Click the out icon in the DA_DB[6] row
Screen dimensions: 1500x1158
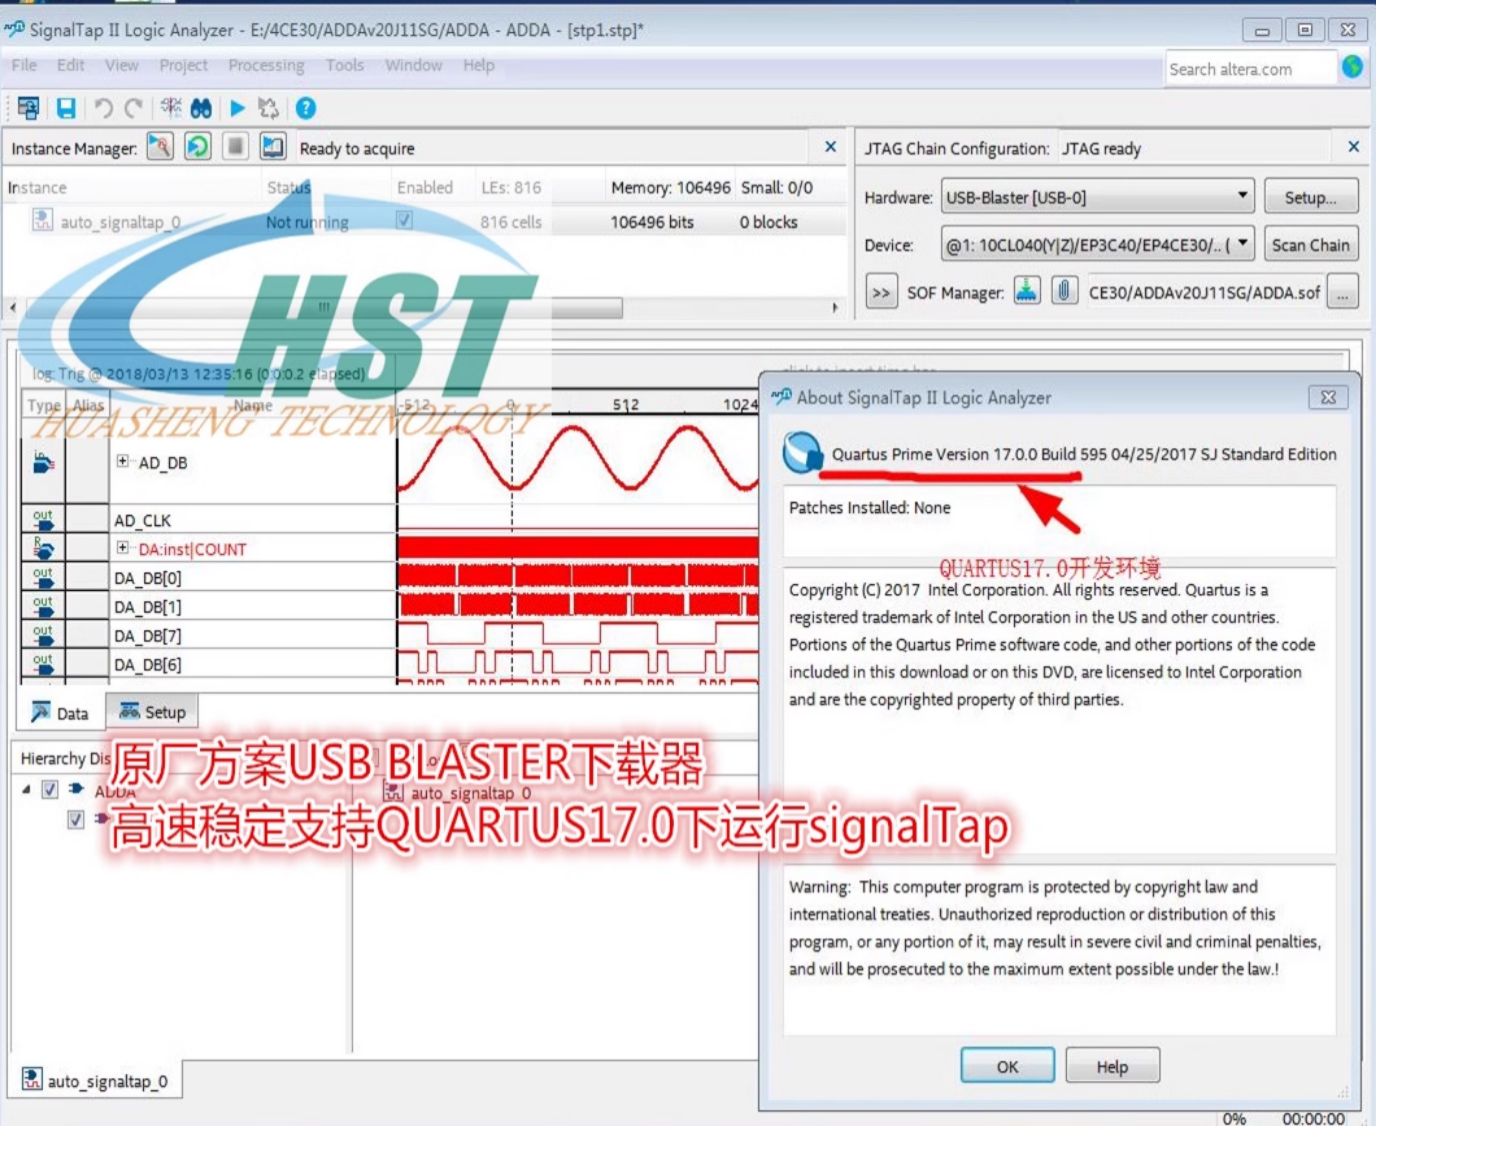pos(43,663)
